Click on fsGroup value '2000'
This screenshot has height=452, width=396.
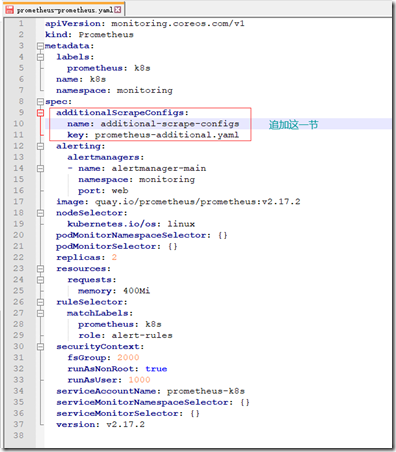pyautogui.click(x=128, y=358)
